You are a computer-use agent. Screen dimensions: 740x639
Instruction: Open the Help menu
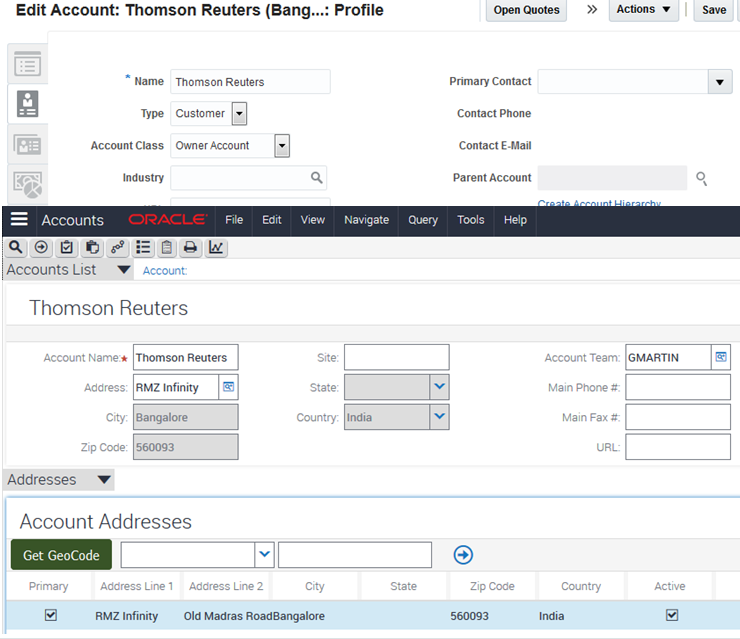(x=515, y=220)
